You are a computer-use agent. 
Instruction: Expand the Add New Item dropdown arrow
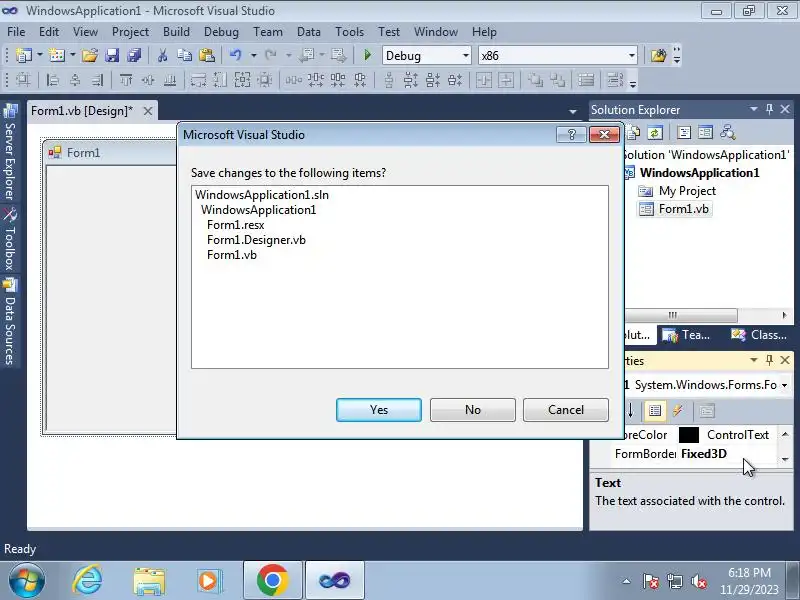(x=72, y=55)
